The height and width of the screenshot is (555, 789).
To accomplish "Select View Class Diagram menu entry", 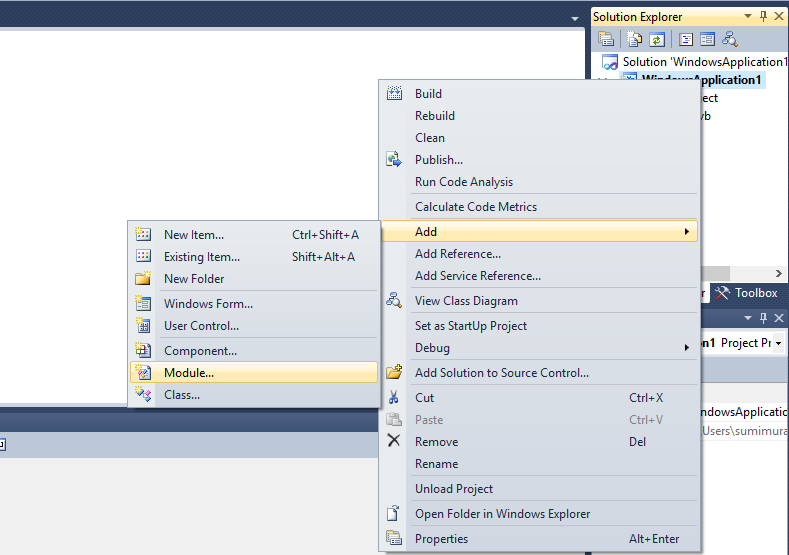I will click(x=539, y=300).
